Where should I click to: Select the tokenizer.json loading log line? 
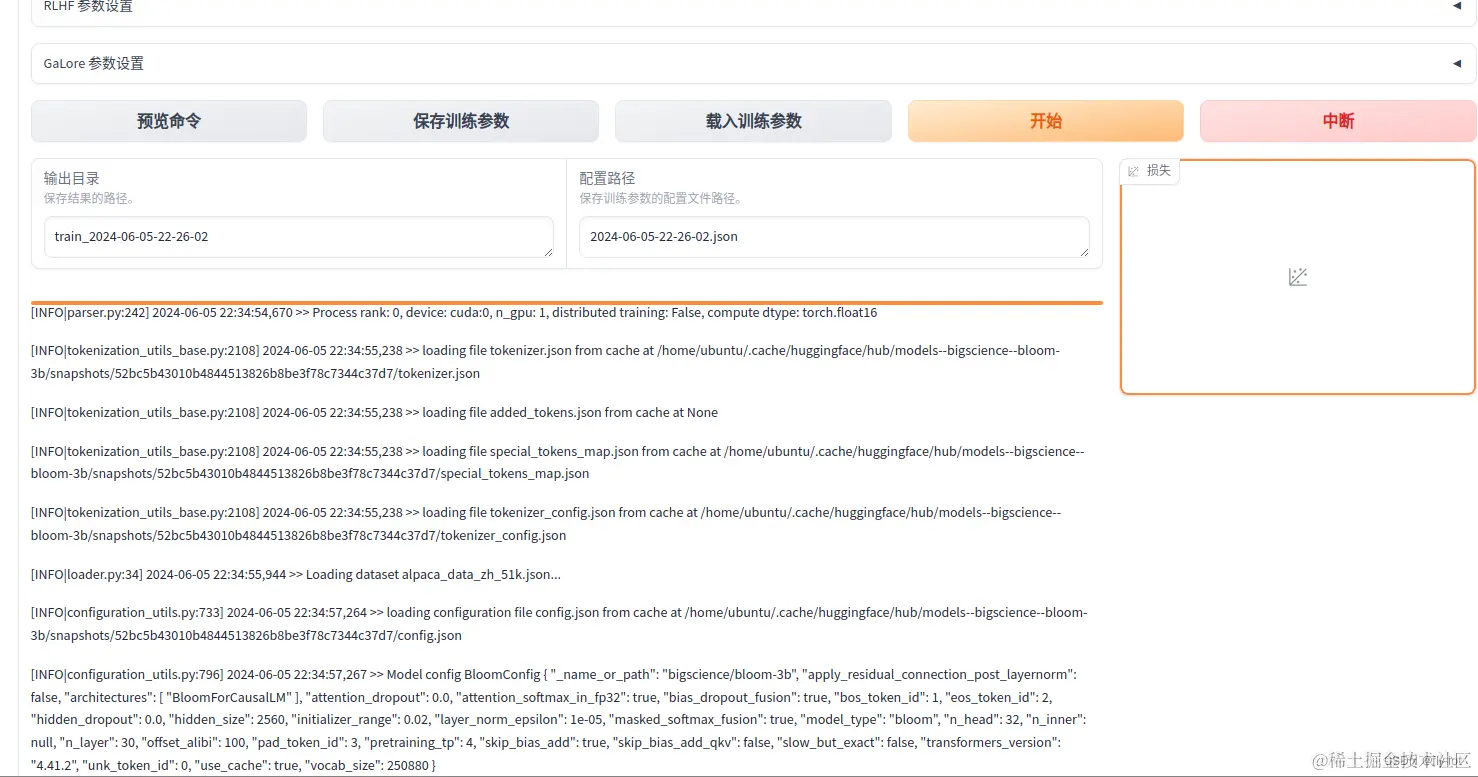click(545, 362)
